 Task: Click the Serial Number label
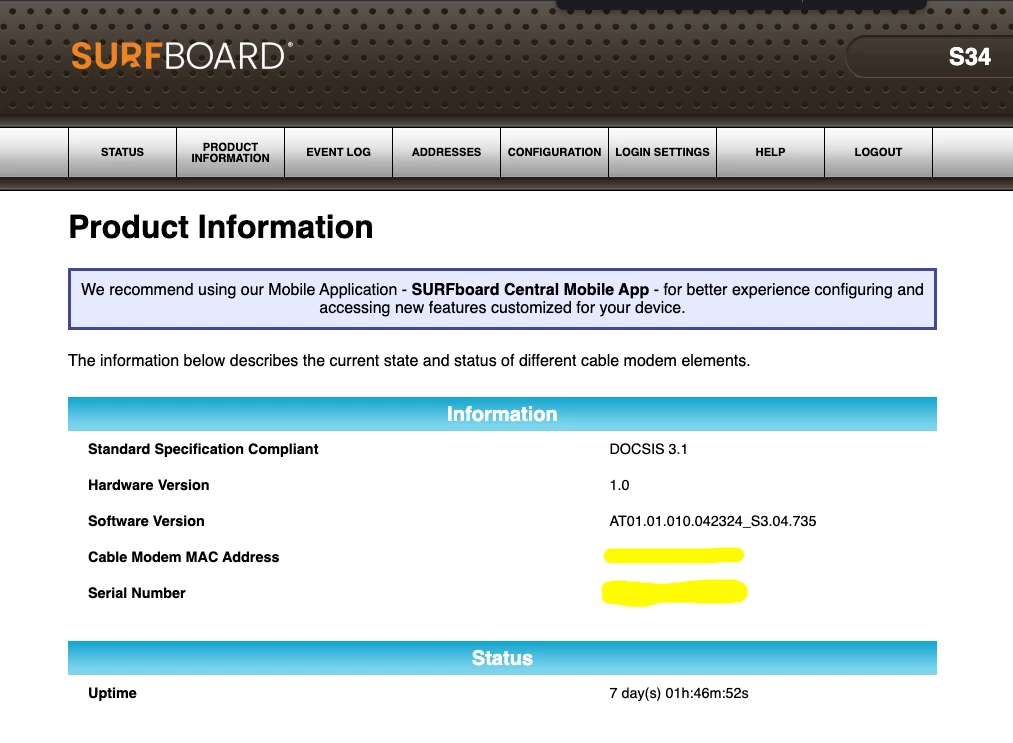(x=136, y=593)
